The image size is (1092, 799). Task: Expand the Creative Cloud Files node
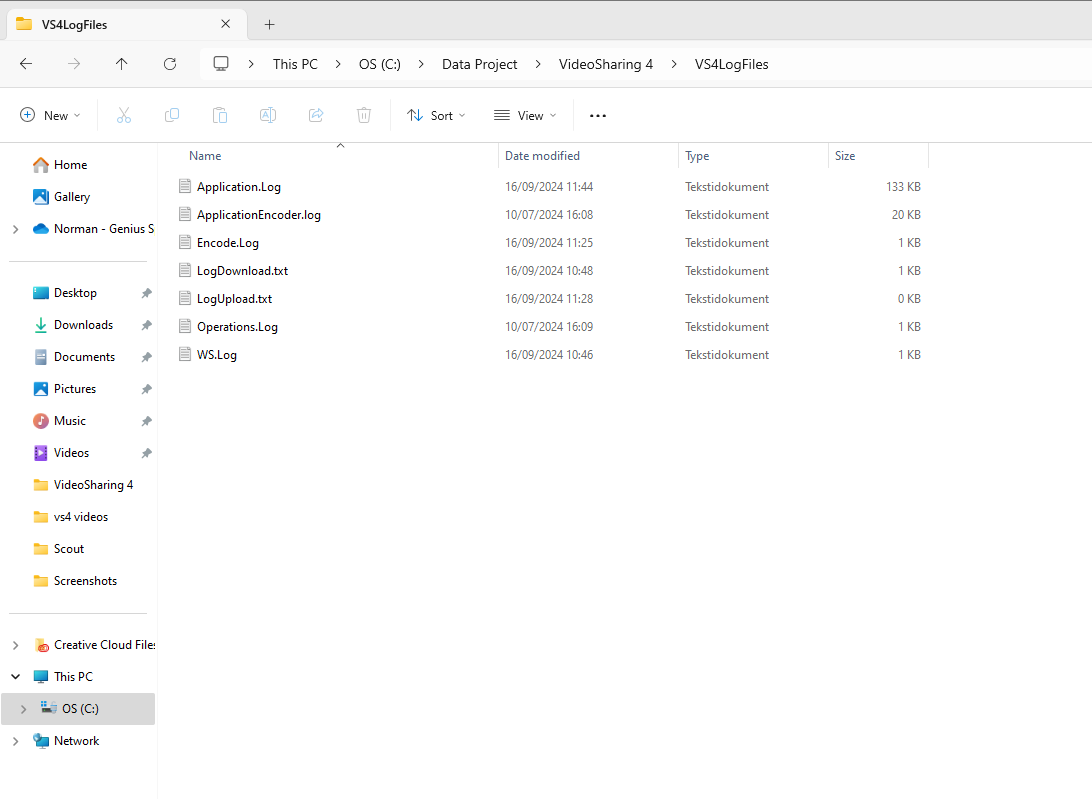15,645
